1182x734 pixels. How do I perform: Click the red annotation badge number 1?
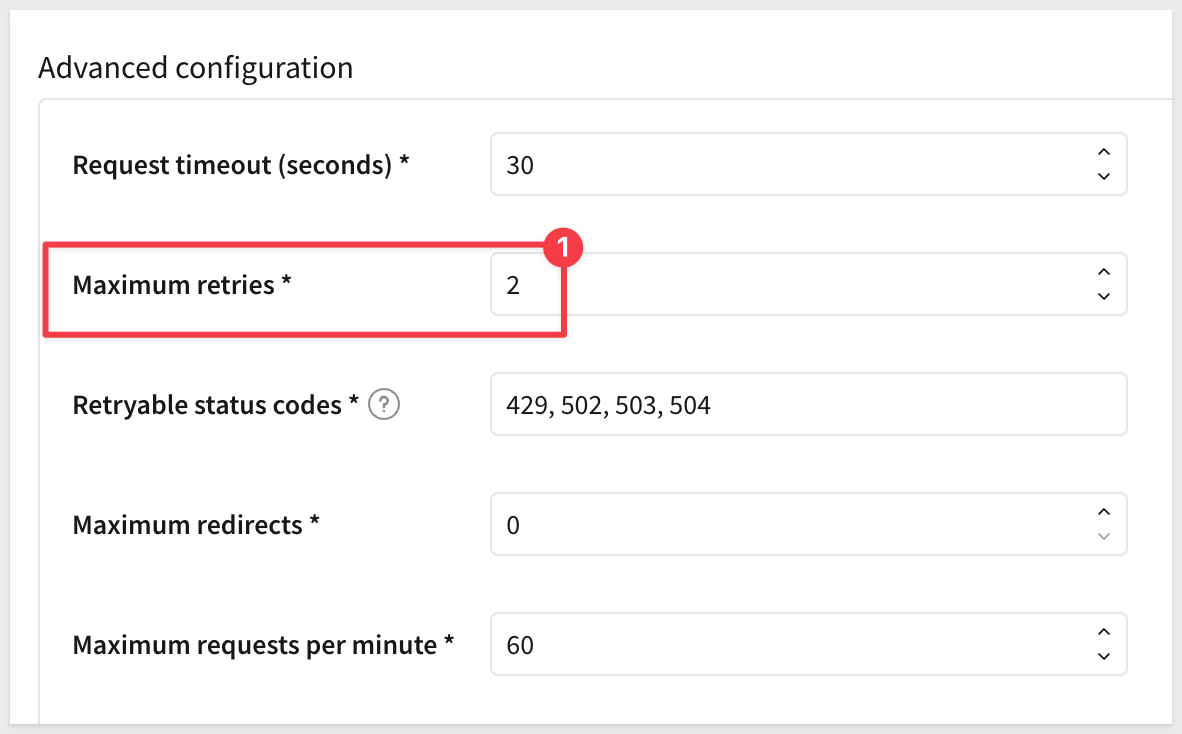tap(562, 247)
